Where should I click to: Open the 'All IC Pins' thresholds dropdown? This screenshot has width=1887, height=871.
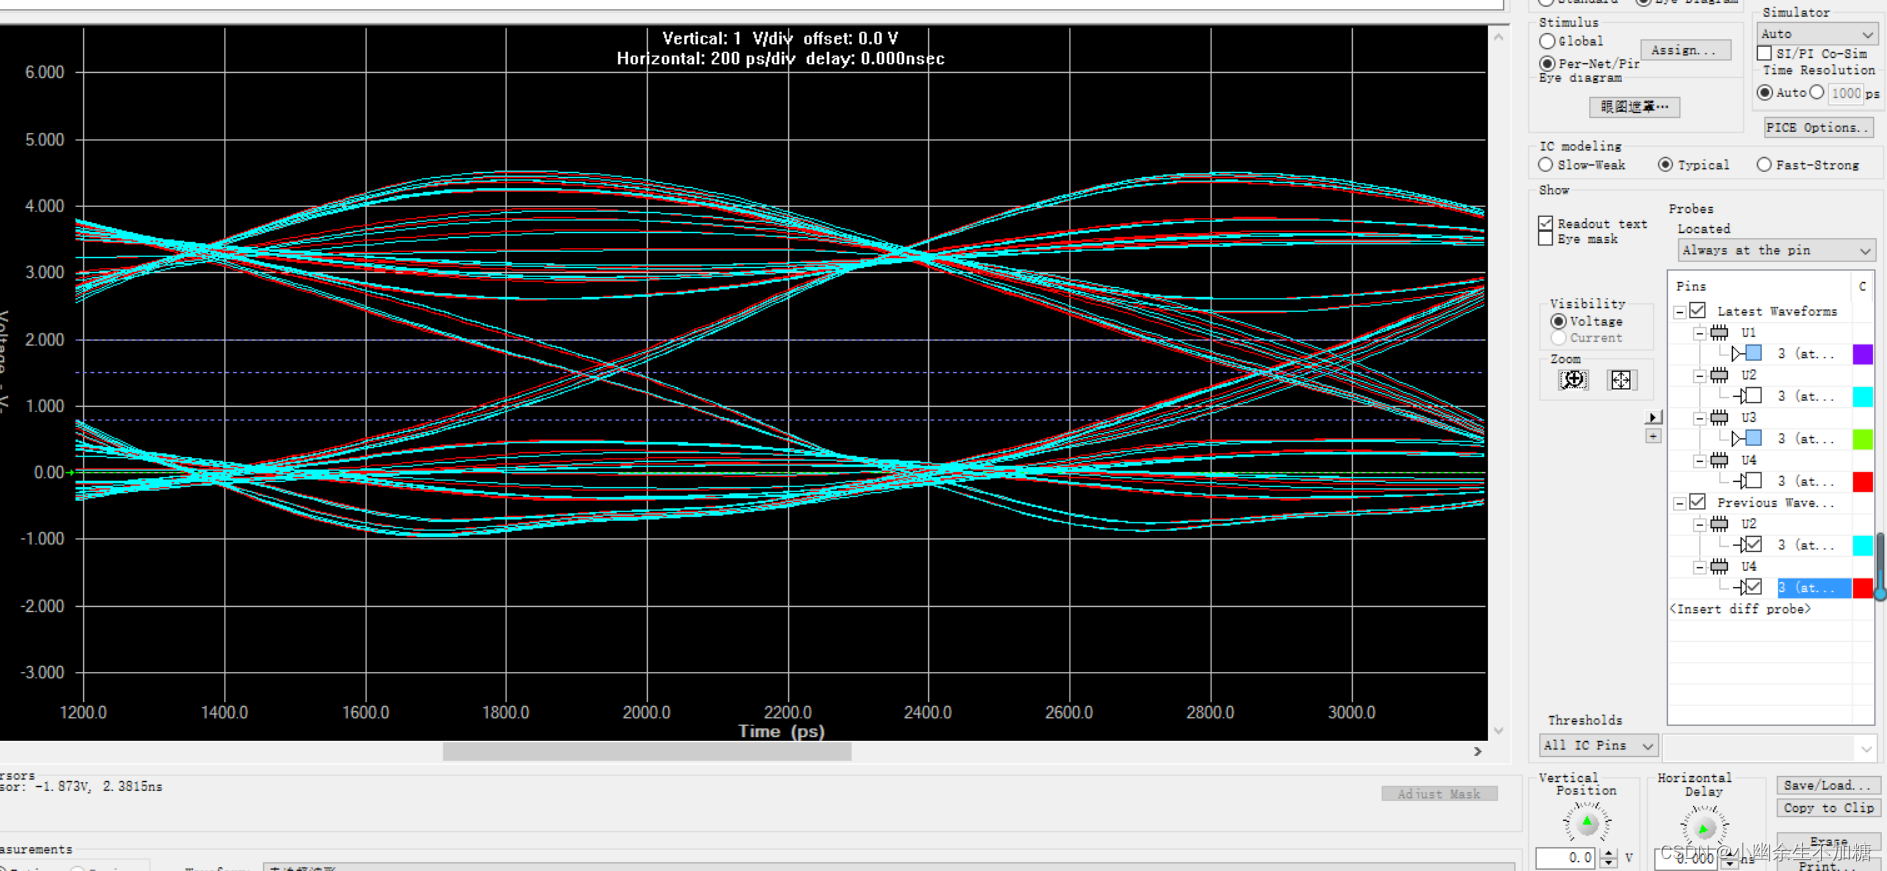point(1598,746)
